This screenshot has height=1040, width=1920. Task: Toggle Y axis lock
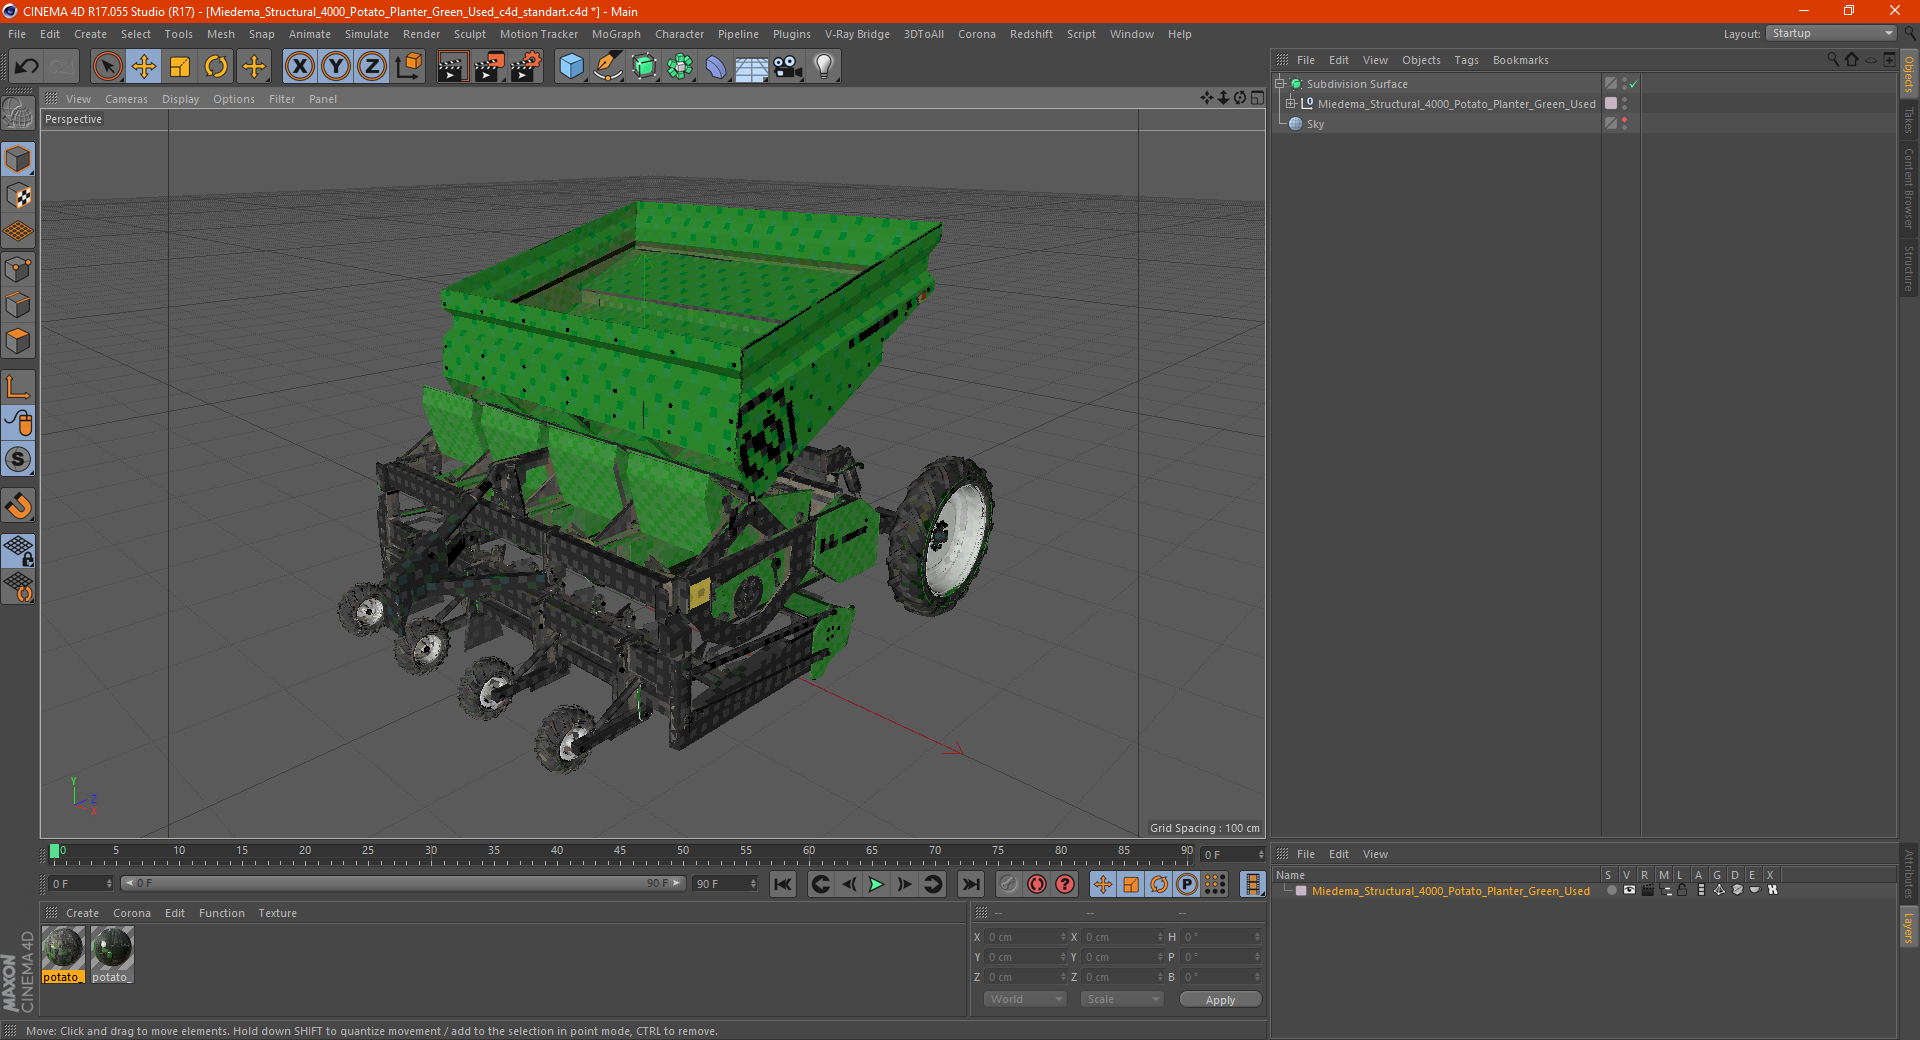336,67
